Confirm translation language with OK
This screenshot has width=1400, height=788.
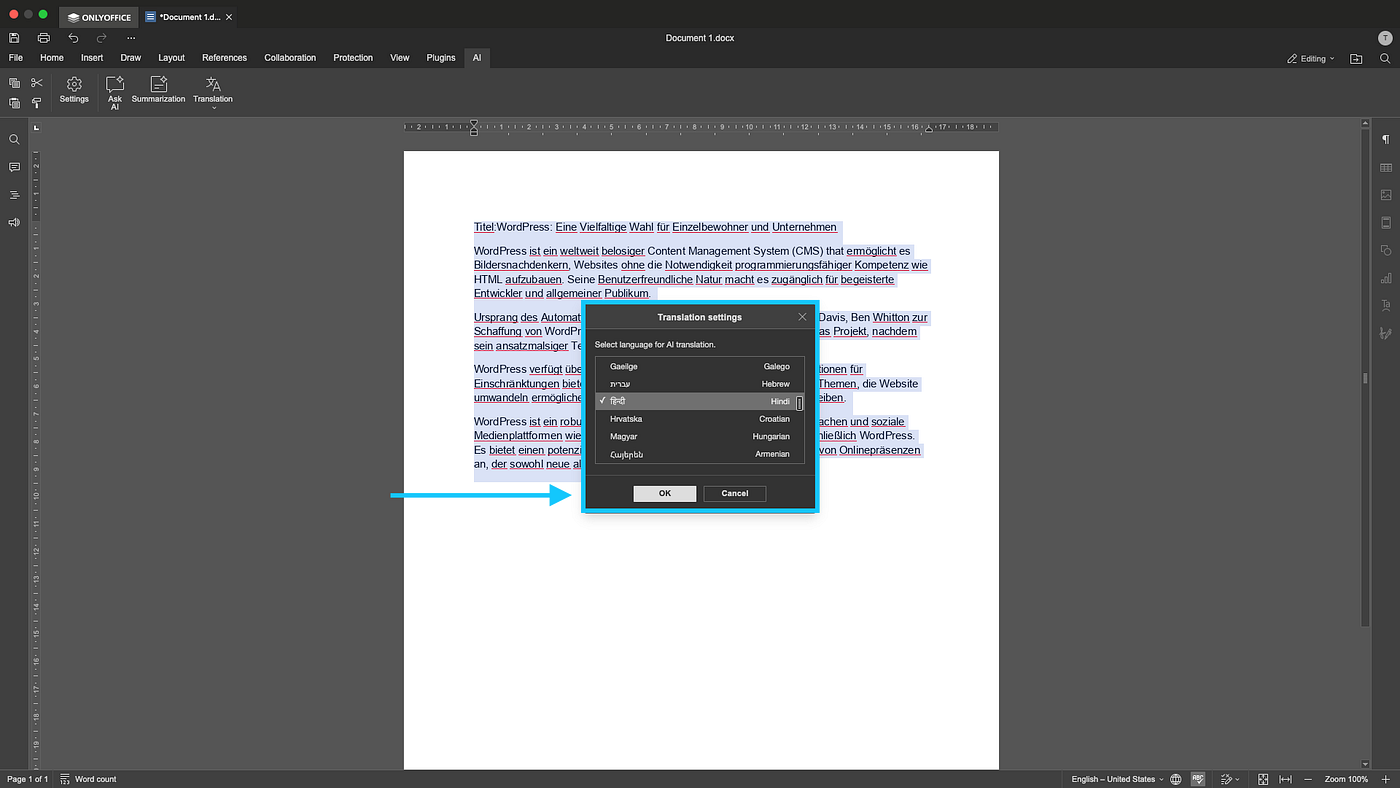point(665,493)
